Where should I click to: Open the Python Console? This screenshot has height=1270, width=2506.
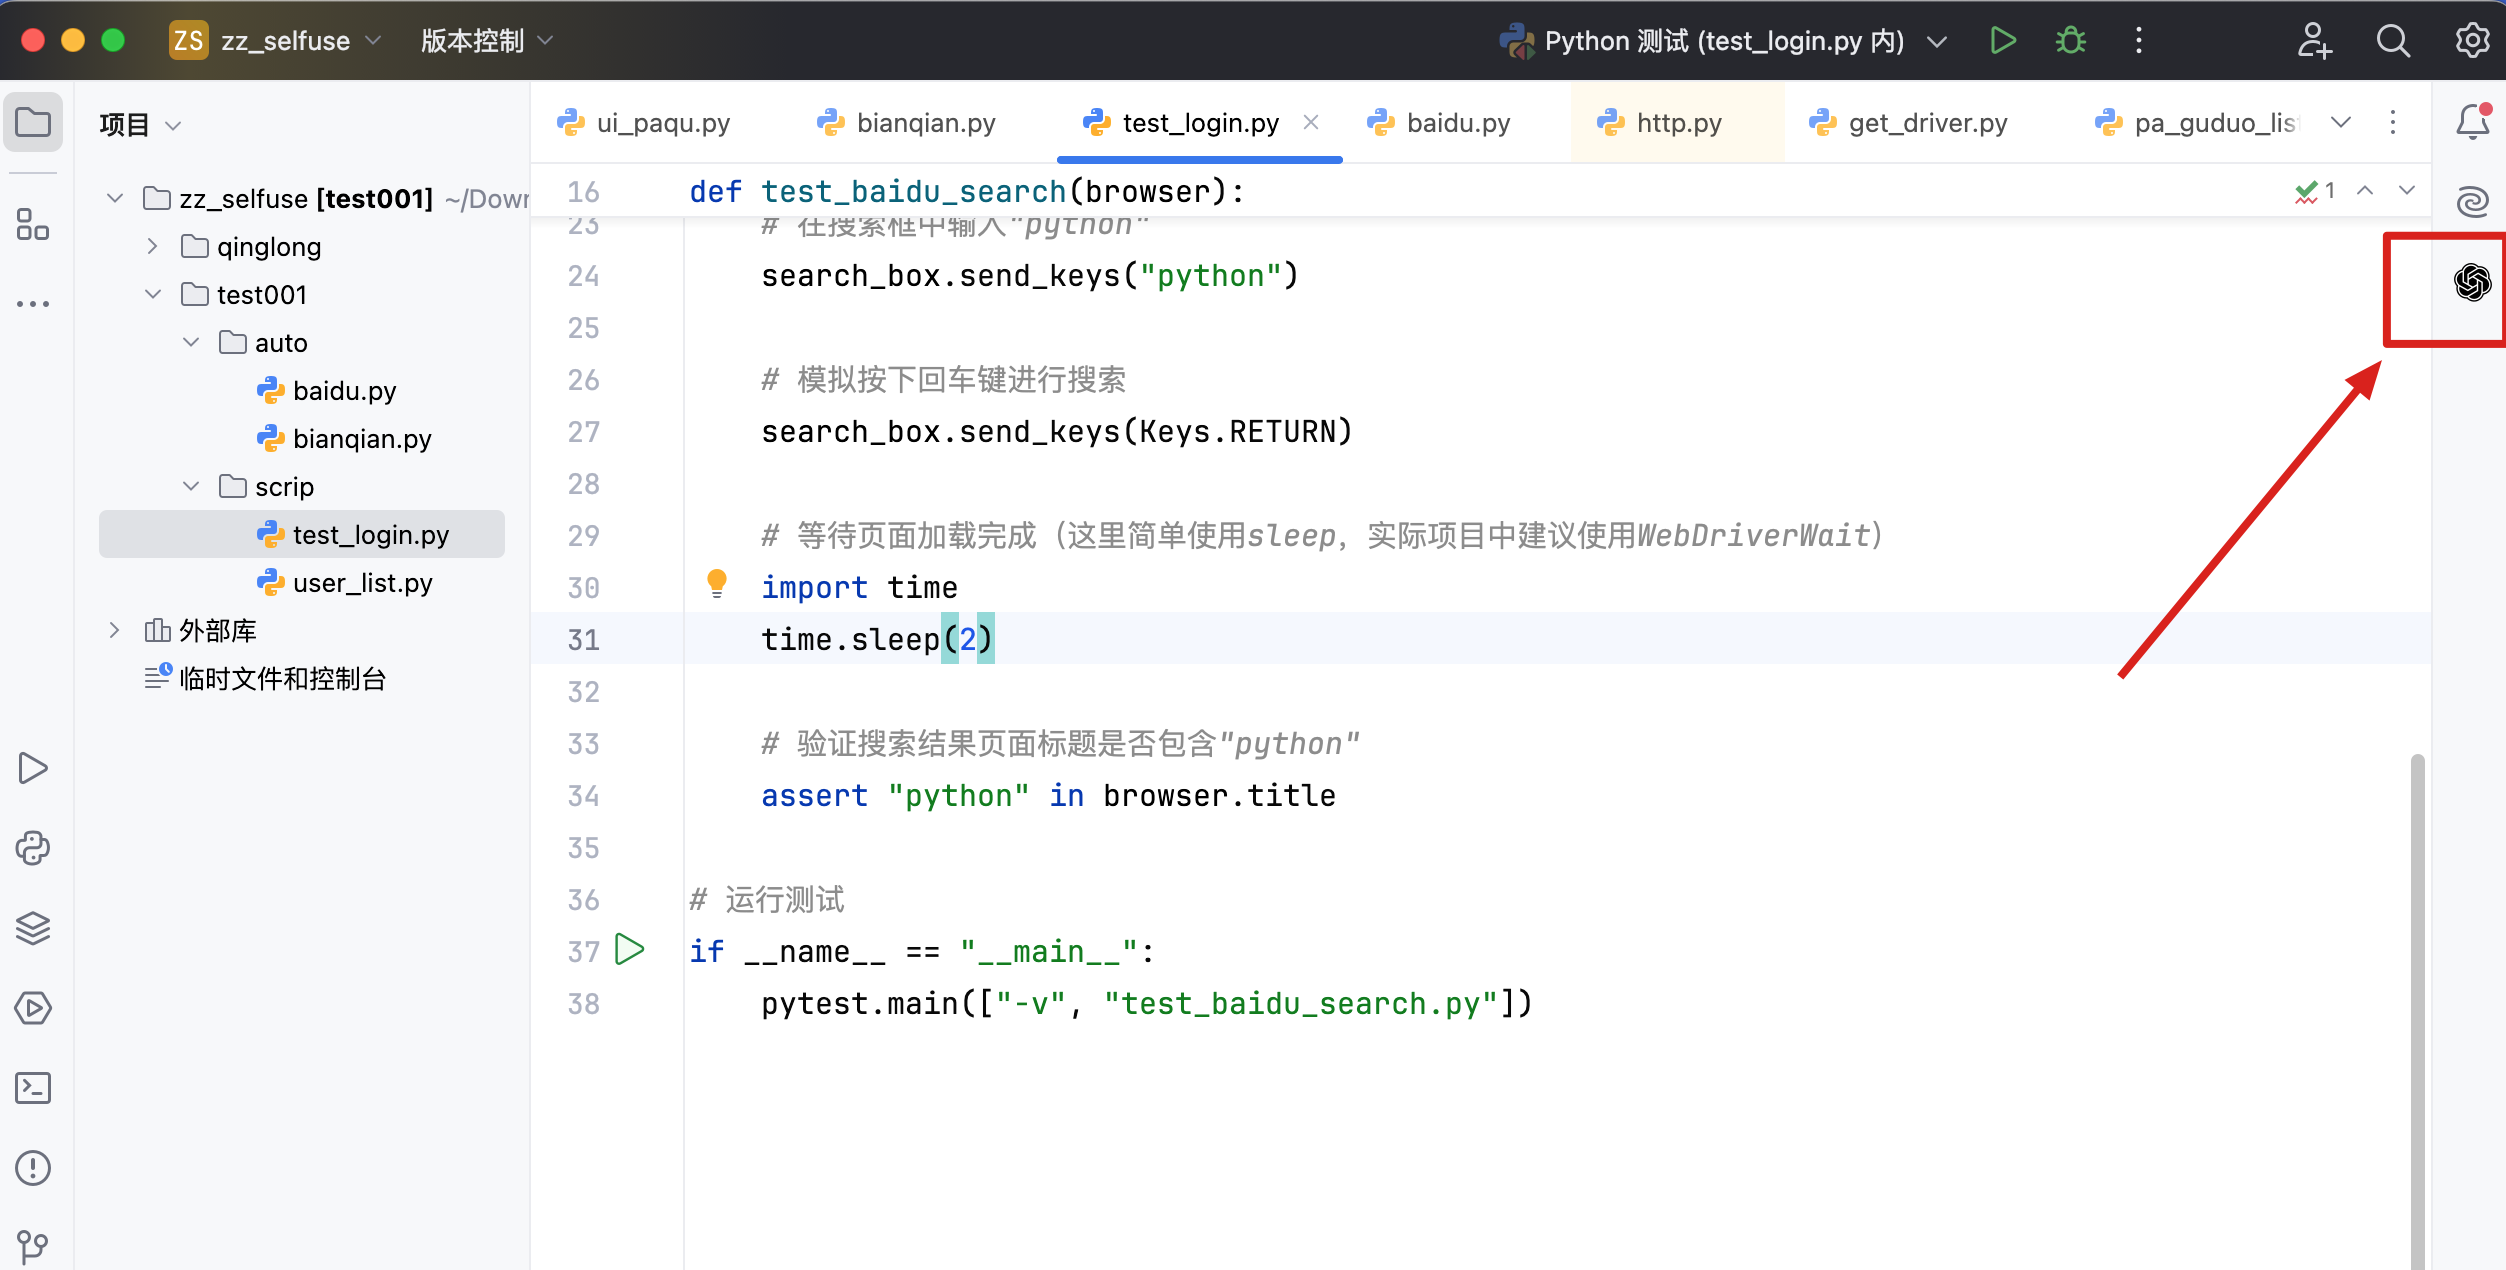[x=33, y=848]
